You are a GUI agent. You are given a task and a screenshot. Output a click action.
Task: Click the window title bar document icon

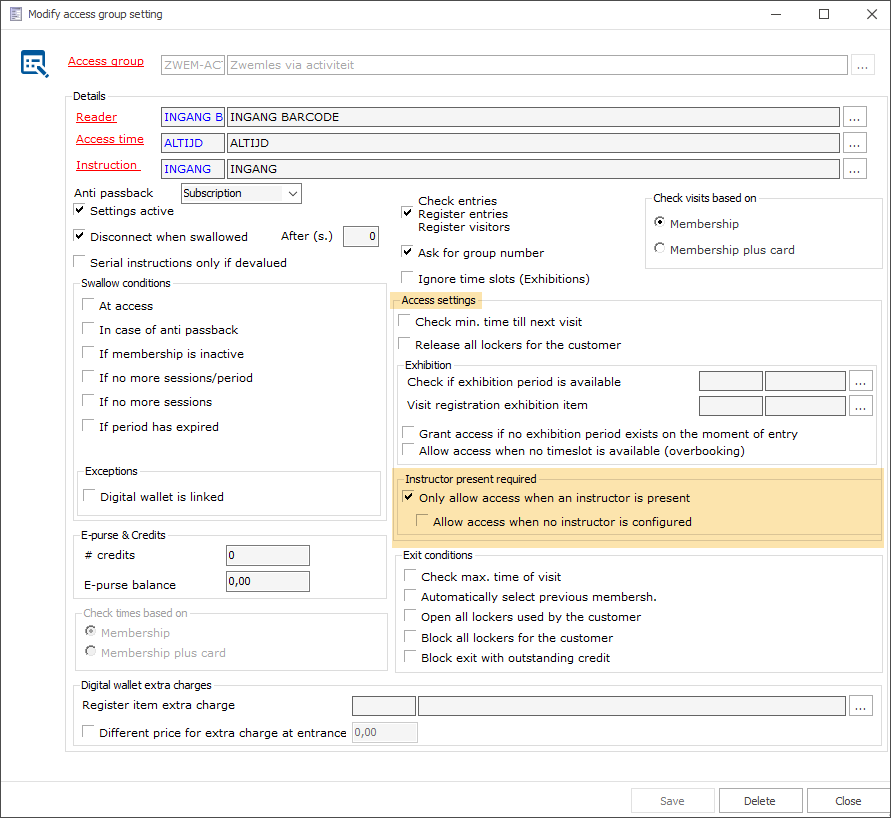click(16, 14)
